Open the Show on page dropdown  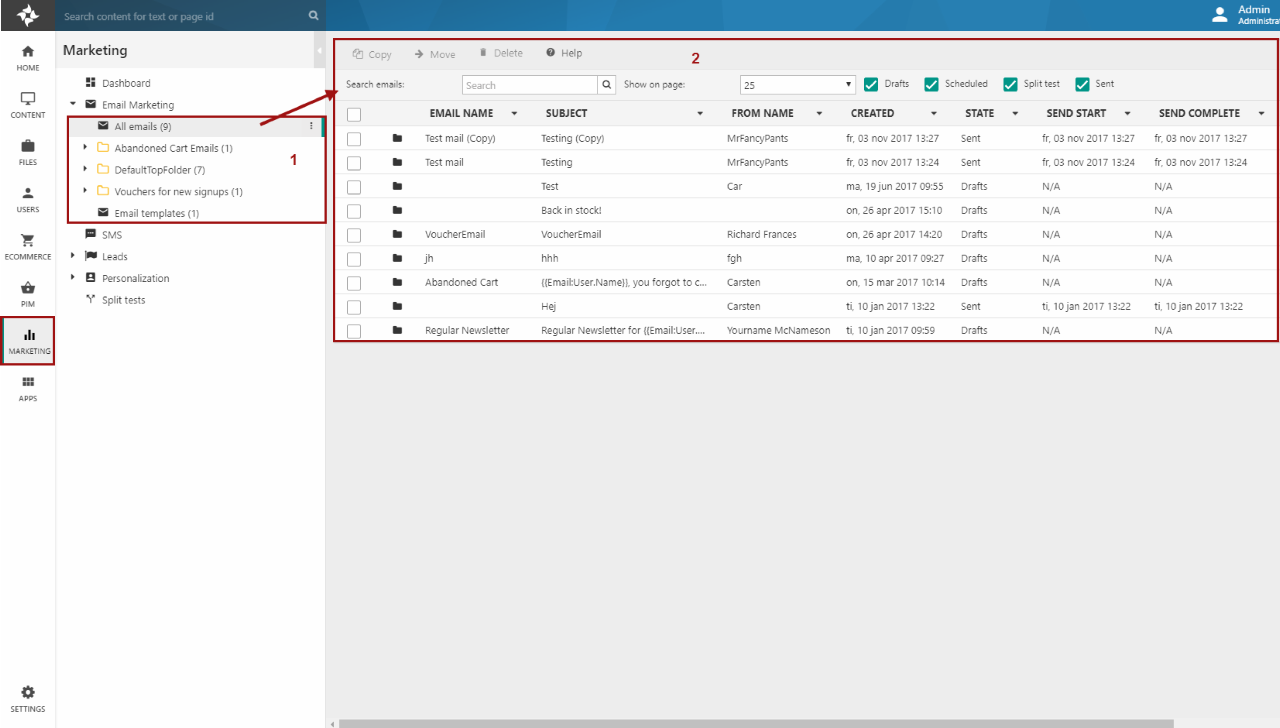[x=797, y=85]
